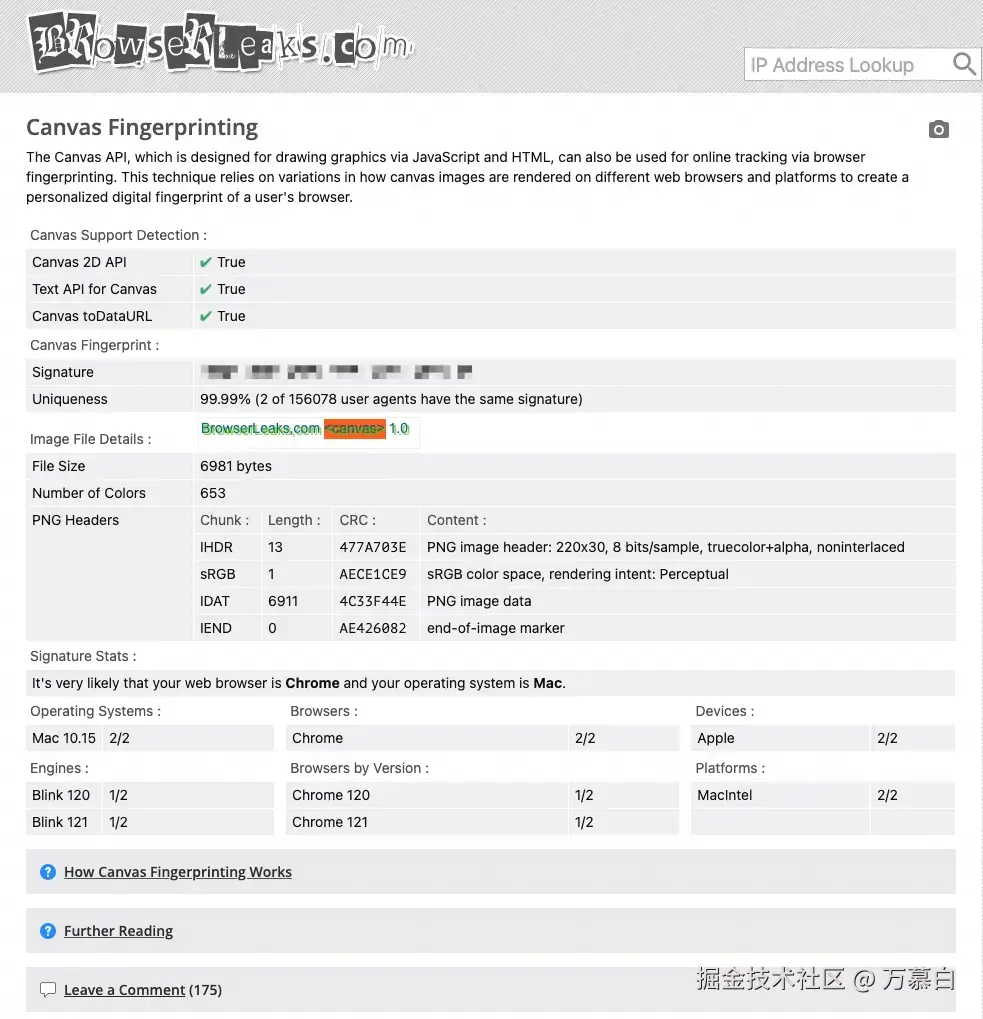The image size is (983, 1019).
Task: Click the IDAT CRC value '4C33F44E'
Action: (x=373, y=601)
